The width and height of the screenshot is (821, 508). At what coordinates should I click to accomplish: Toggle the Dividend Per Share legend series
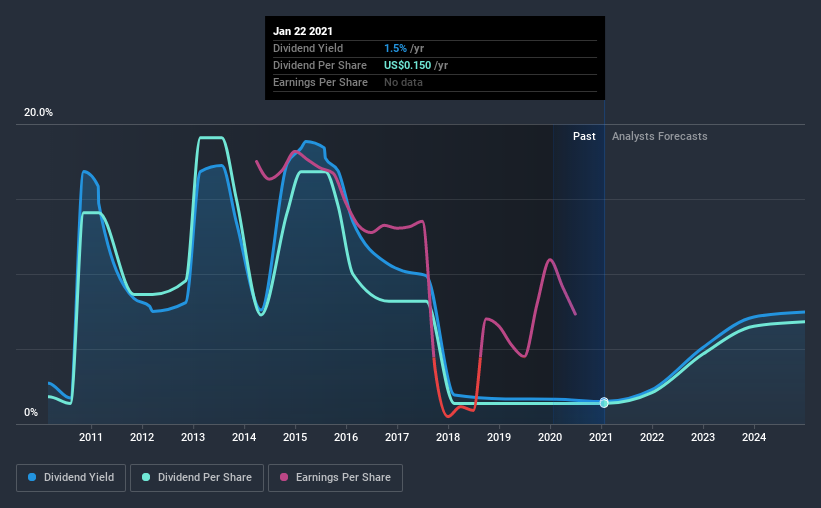tap(197, 478)
